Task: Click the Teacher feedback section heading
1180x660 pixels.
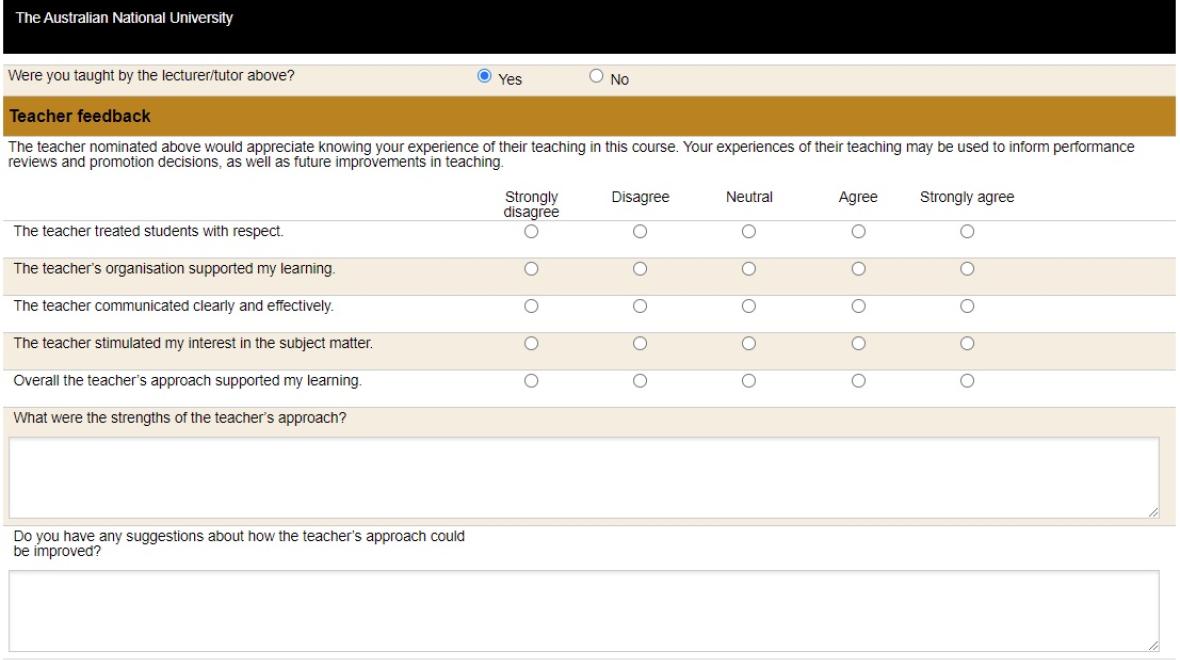Action: point(80,116)
